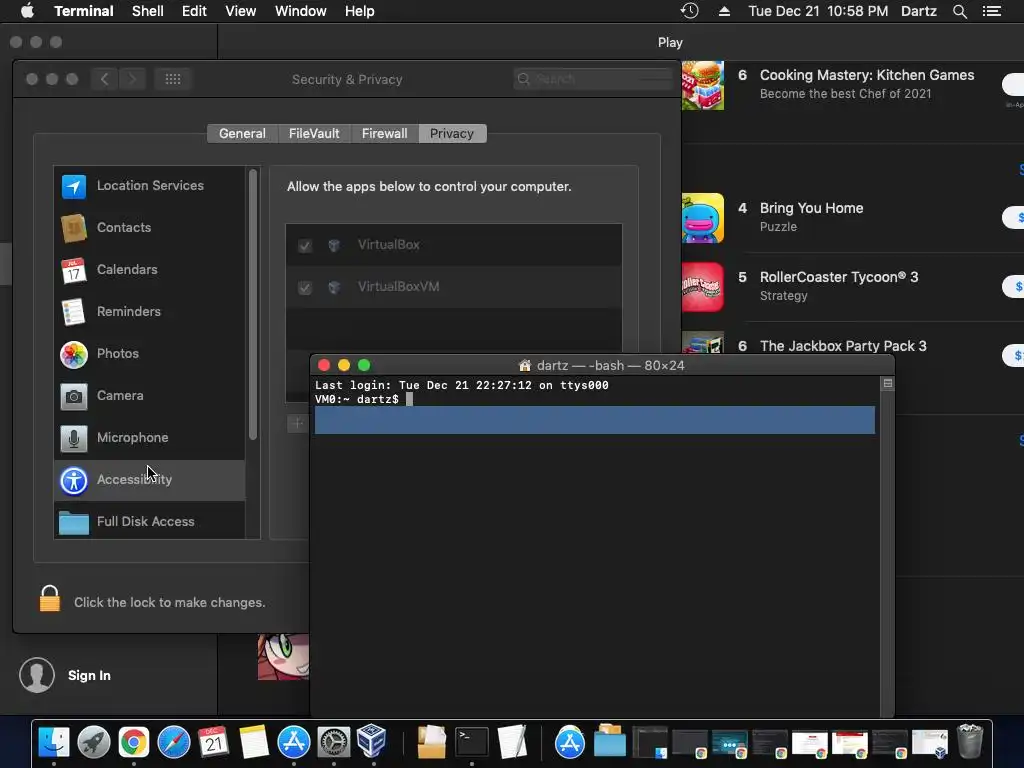Open Notification Center list icon
The image size is (1024, 768).
coord(992,11)
